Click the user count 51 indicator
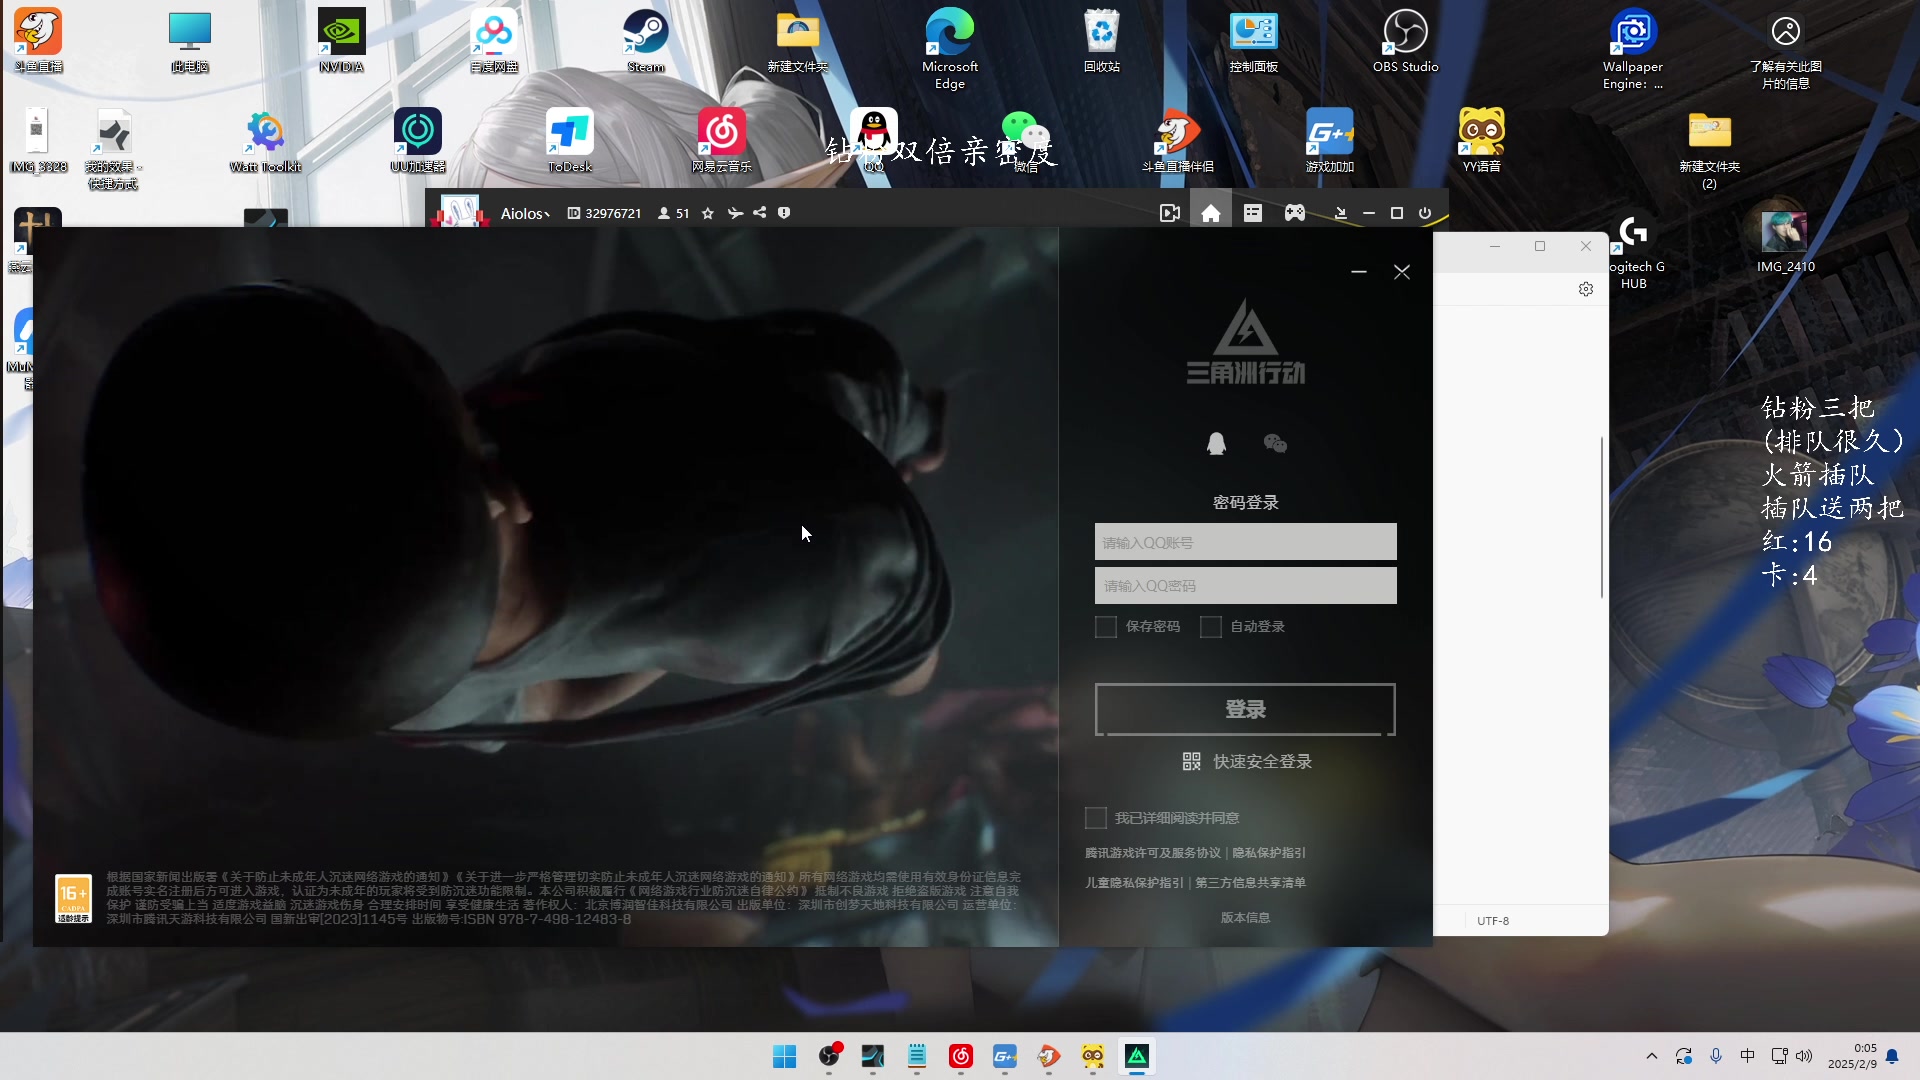The image size is (1920, 1080). [x=673, y=214]
